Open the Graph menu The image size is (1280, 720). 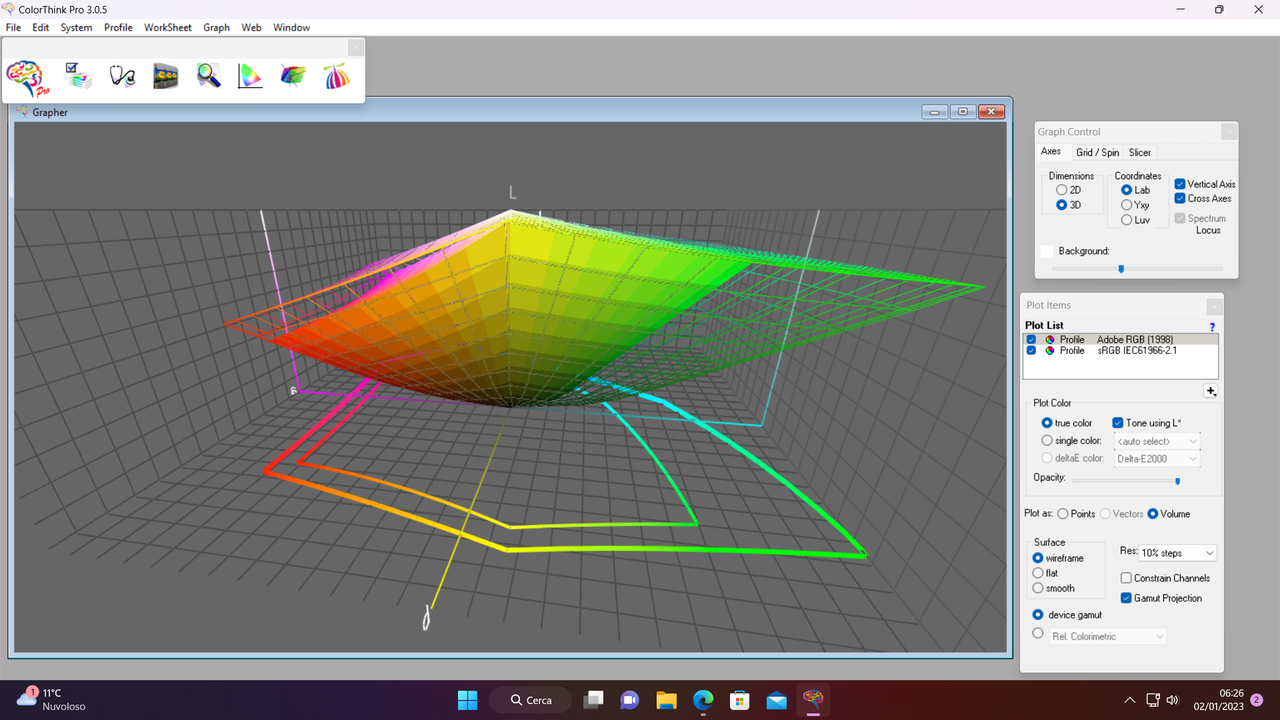coord(216,27)
